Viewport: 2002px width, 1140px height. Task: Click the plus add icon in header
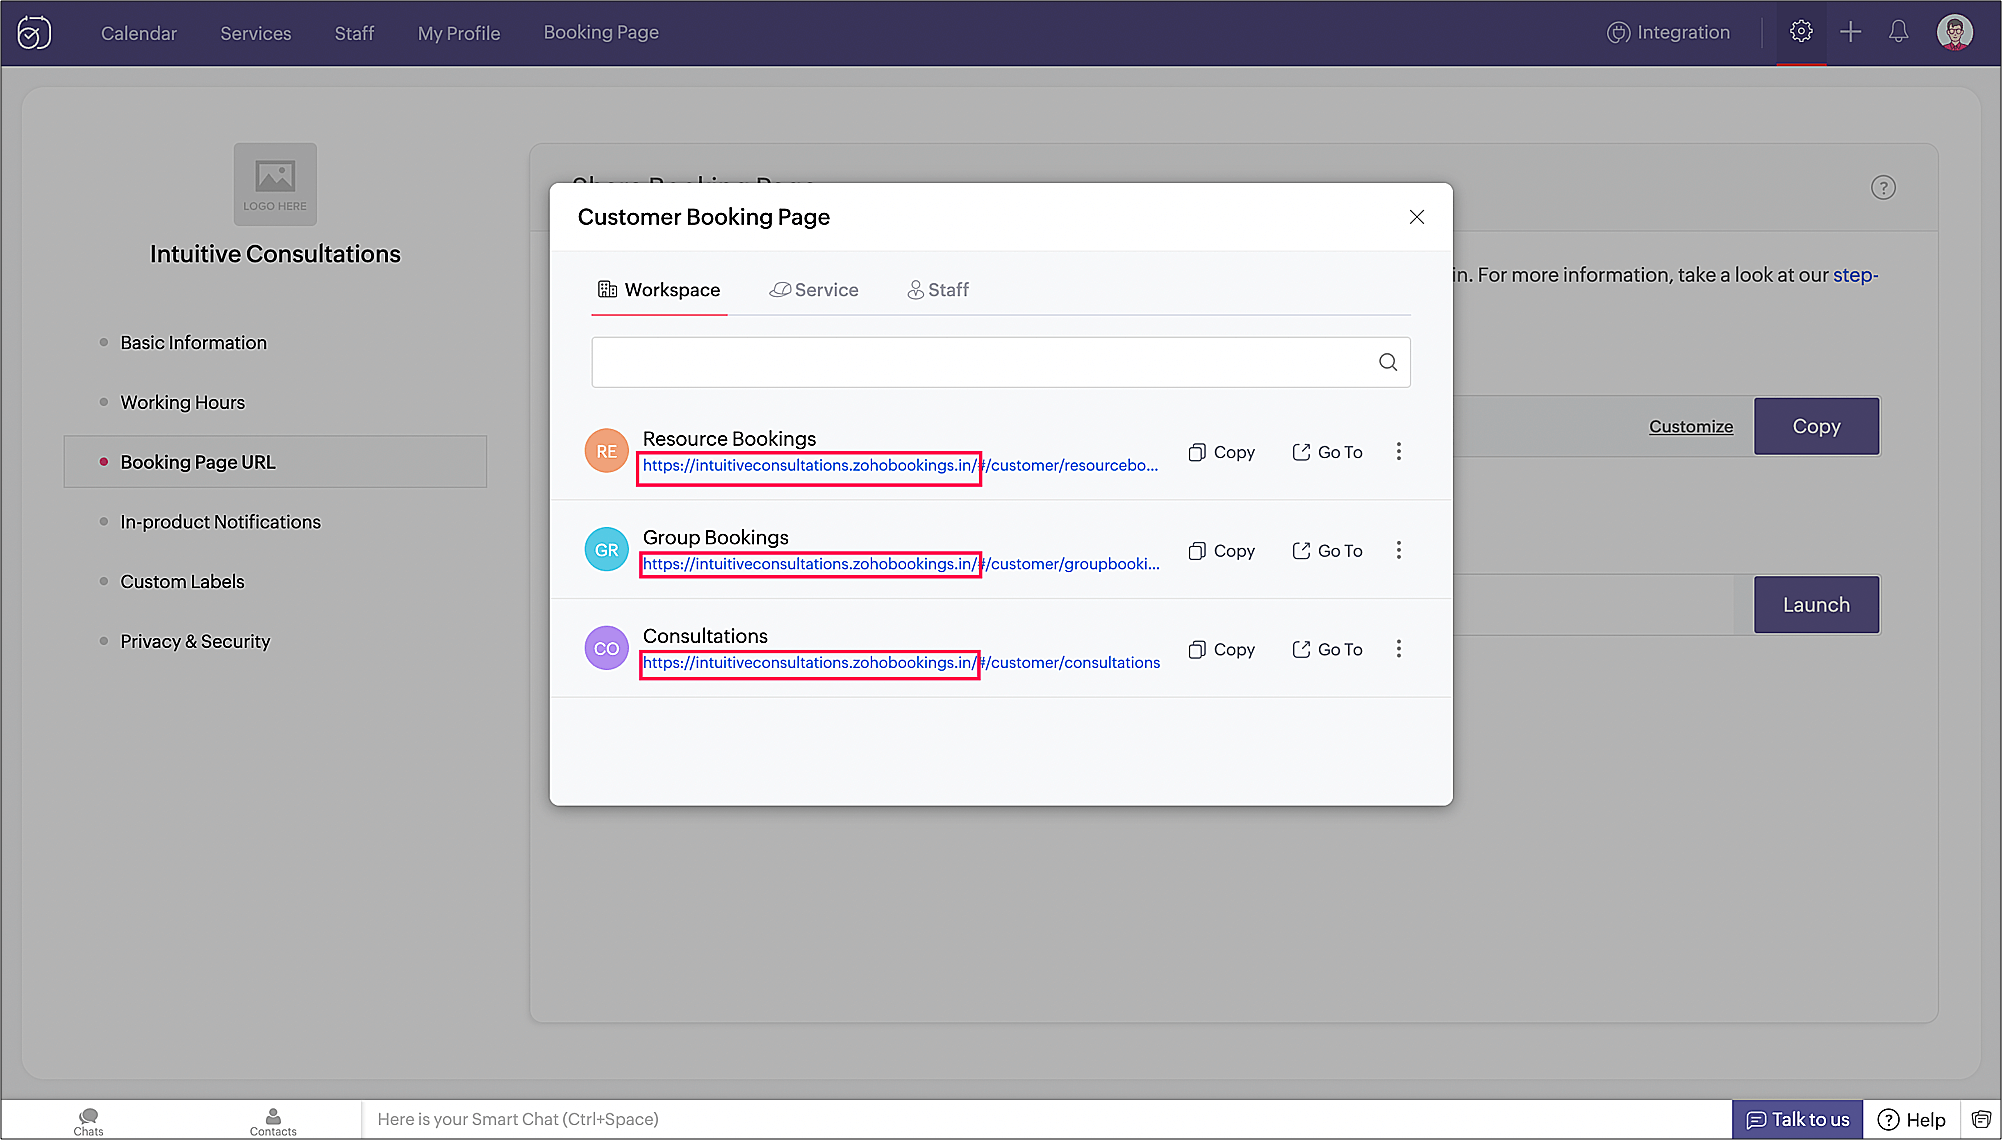1850,32
